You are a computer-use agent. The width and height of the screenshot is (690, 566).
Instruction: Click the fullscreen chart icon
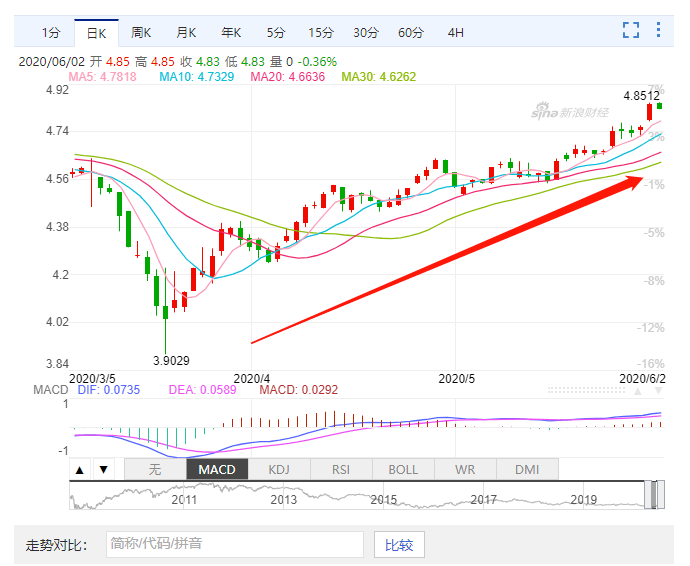[630, 30]
